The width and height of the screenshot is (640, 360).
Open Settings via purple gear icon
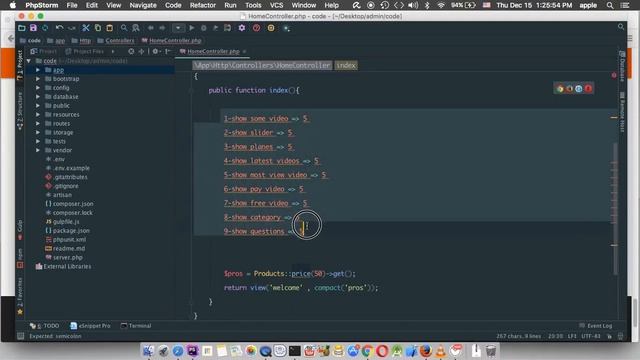[242, 28]
